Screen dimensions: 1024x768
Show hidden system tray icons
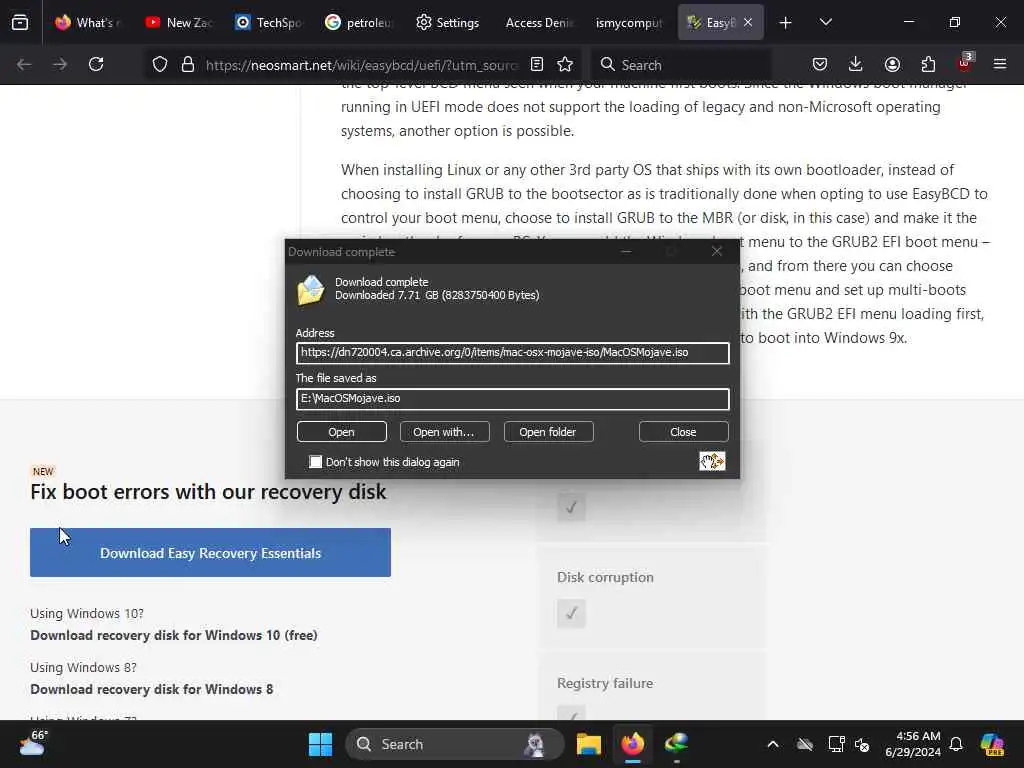[773, 744]
